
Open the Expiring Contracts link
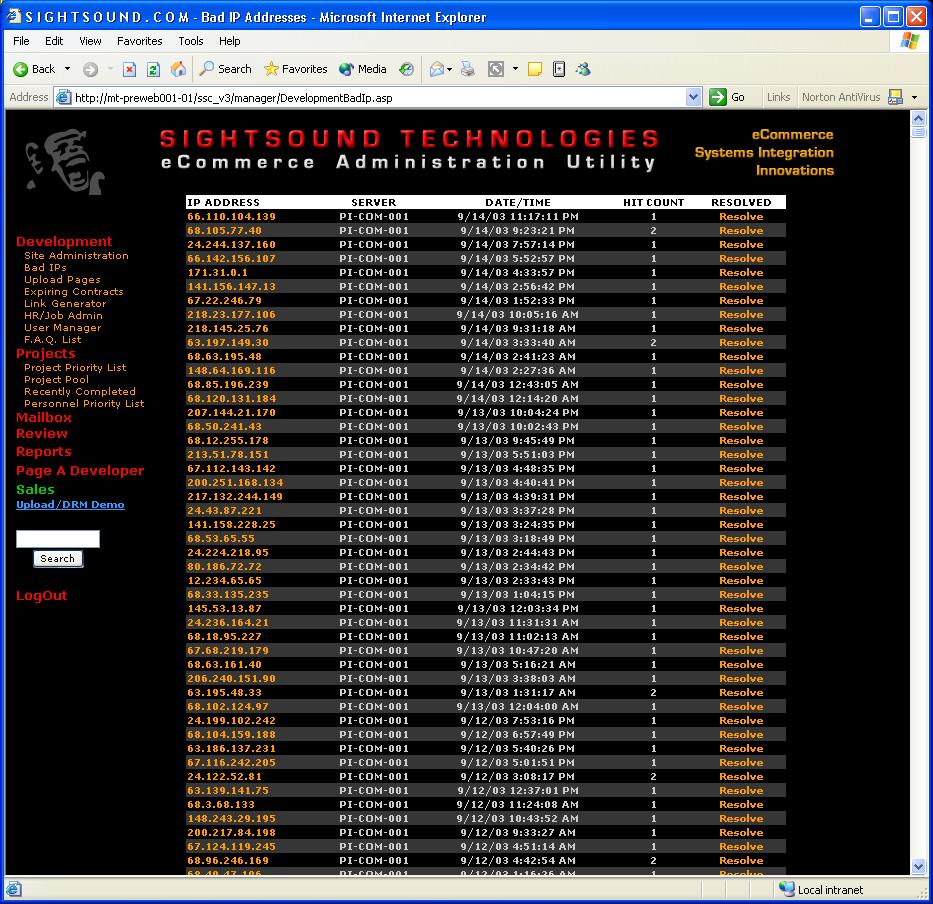73,292
